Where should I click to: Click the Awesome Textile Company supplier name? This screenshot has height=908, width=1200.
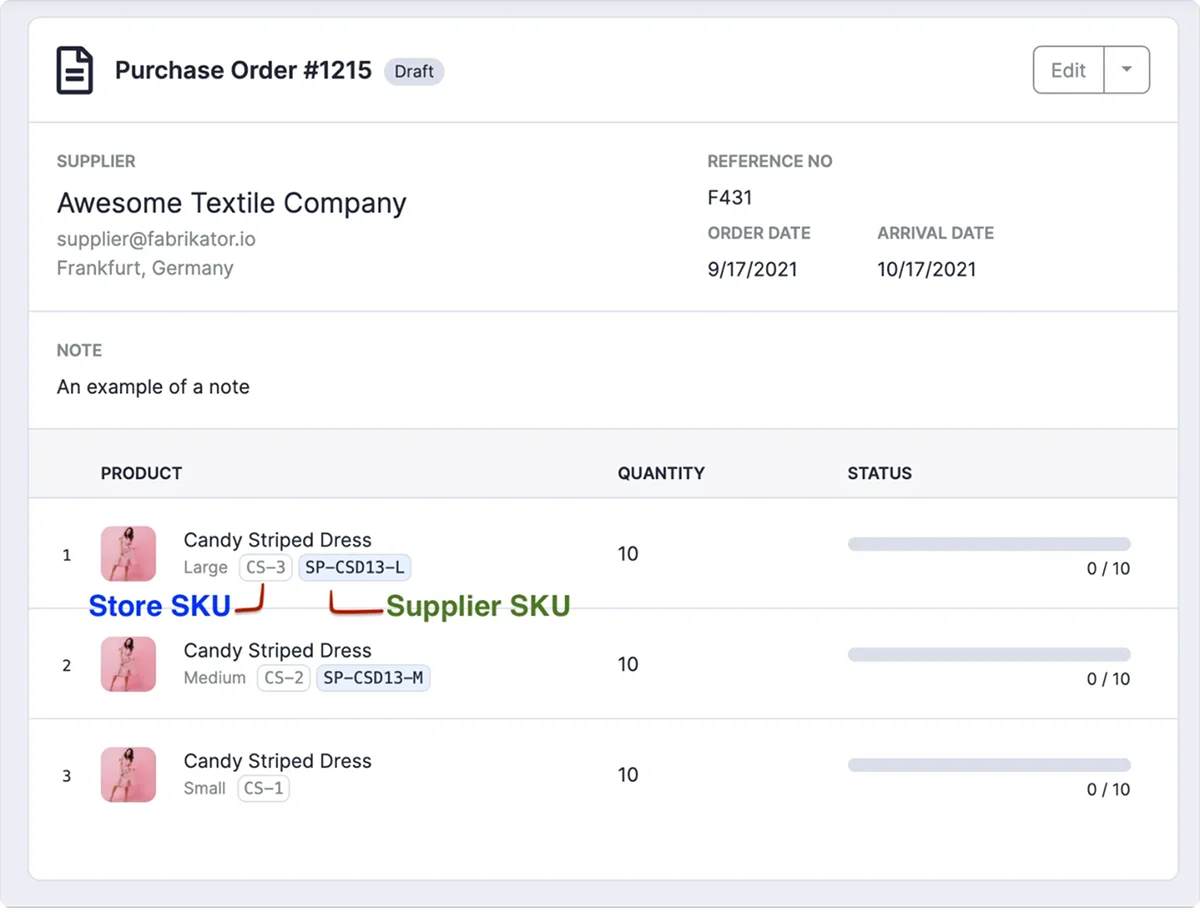pos(232,203)
